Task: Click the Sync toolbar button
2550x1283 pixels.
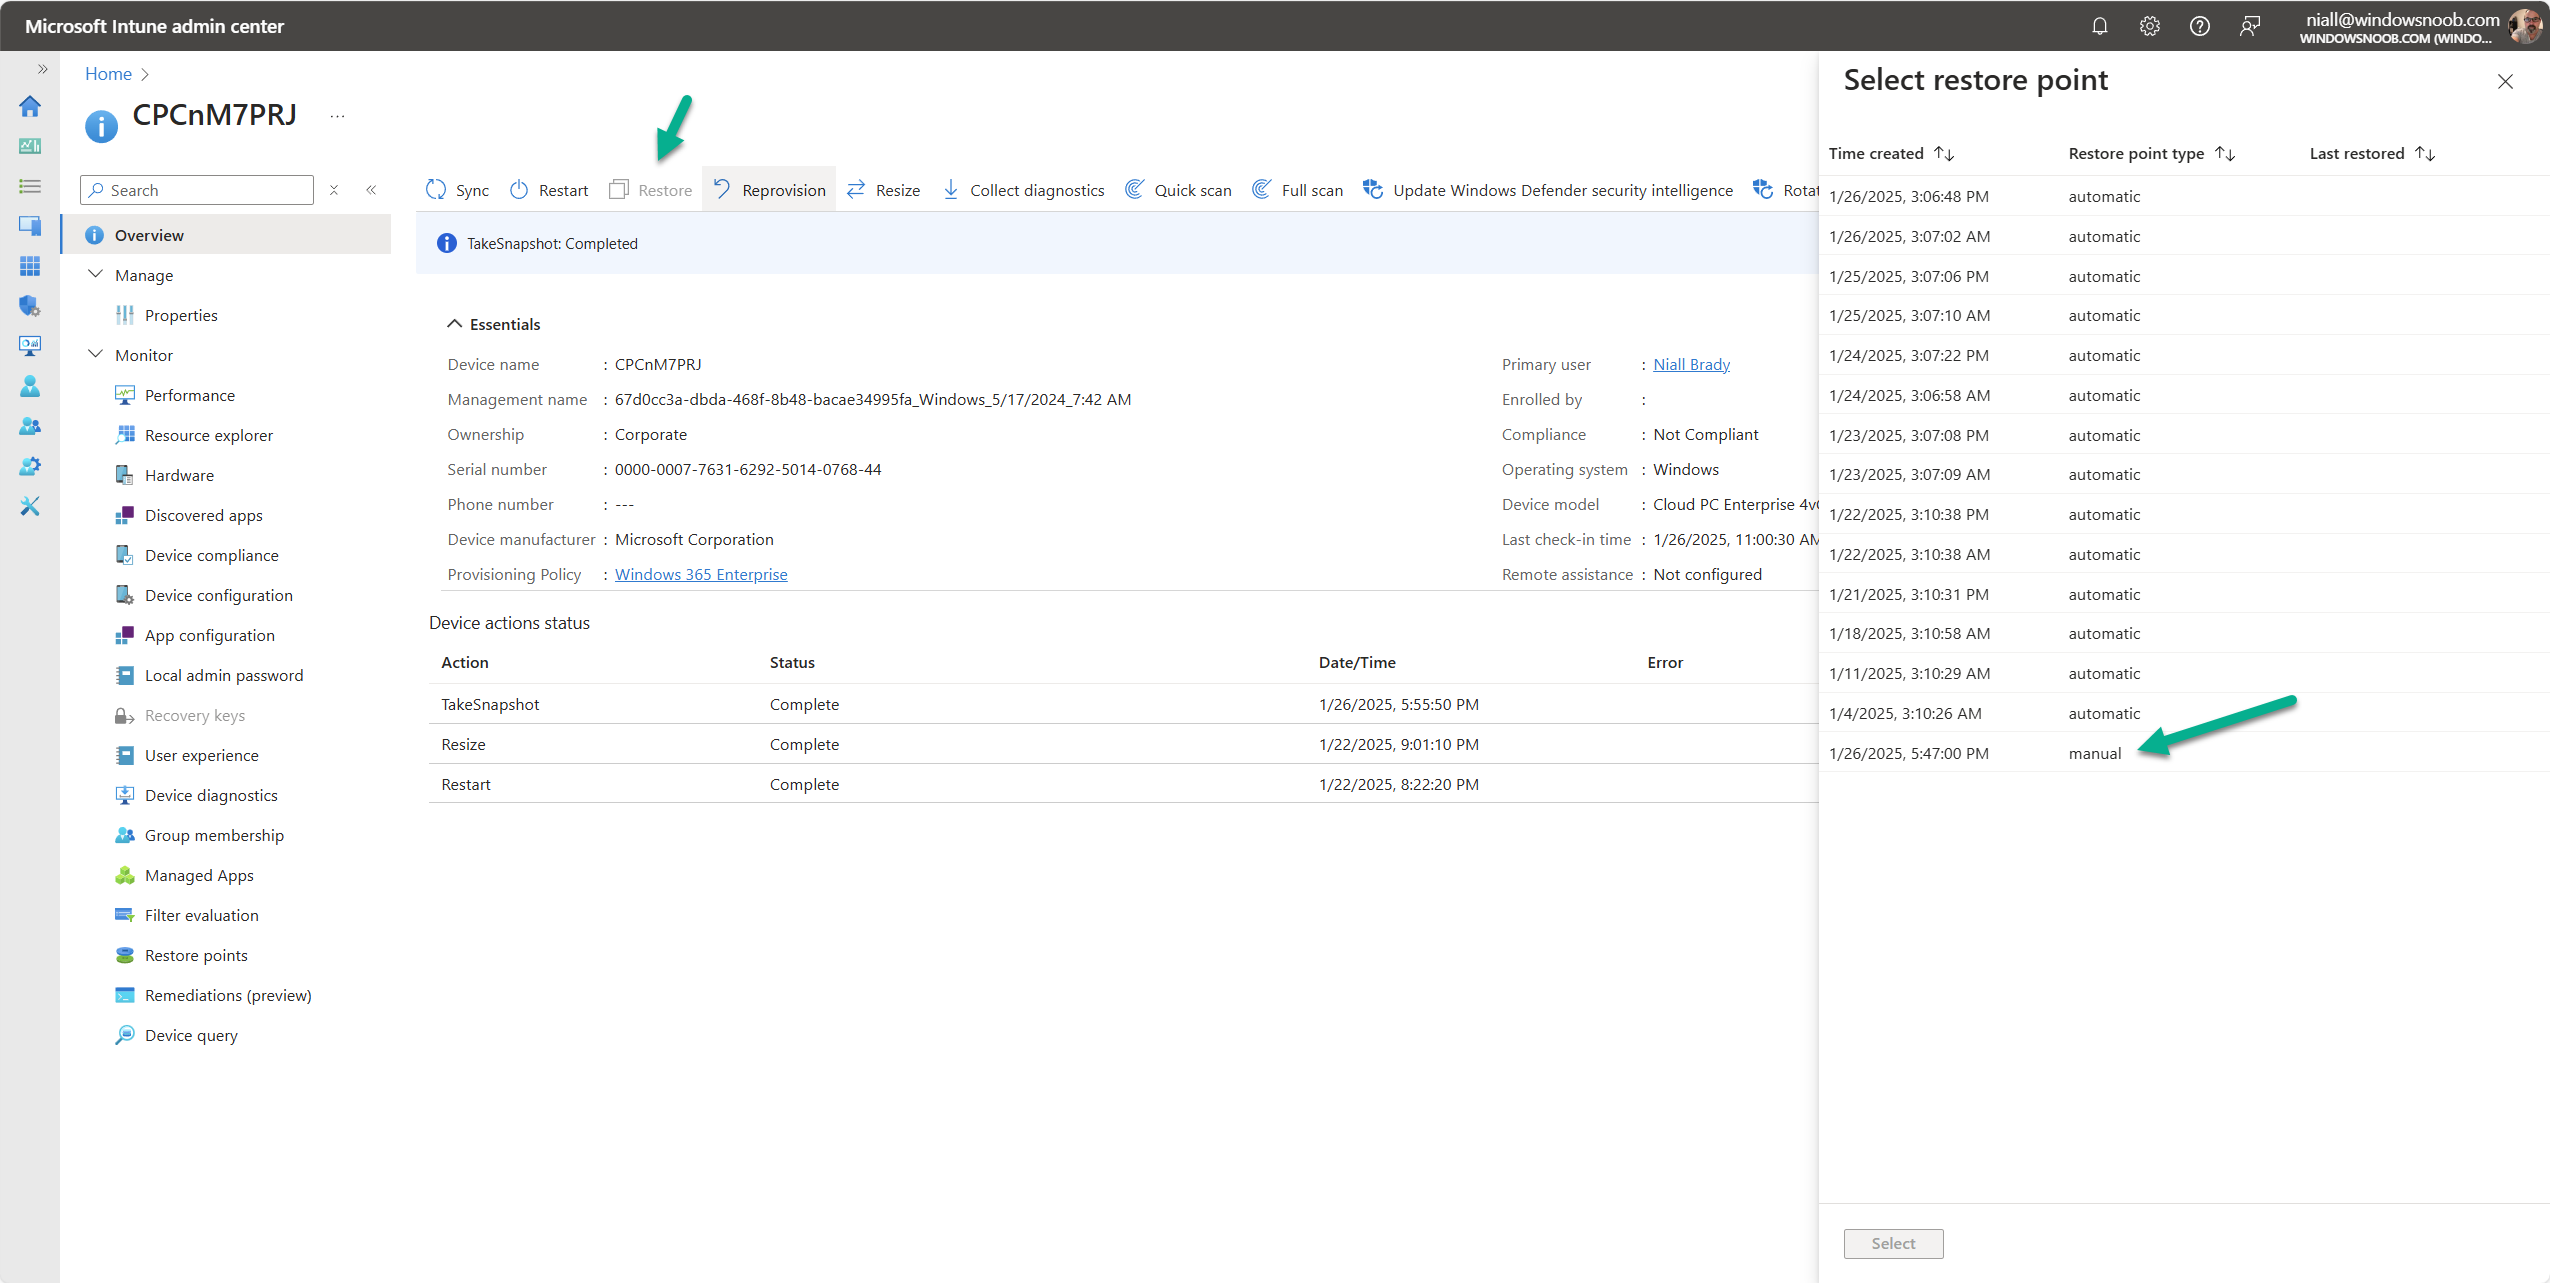Action: coord(457,190)
